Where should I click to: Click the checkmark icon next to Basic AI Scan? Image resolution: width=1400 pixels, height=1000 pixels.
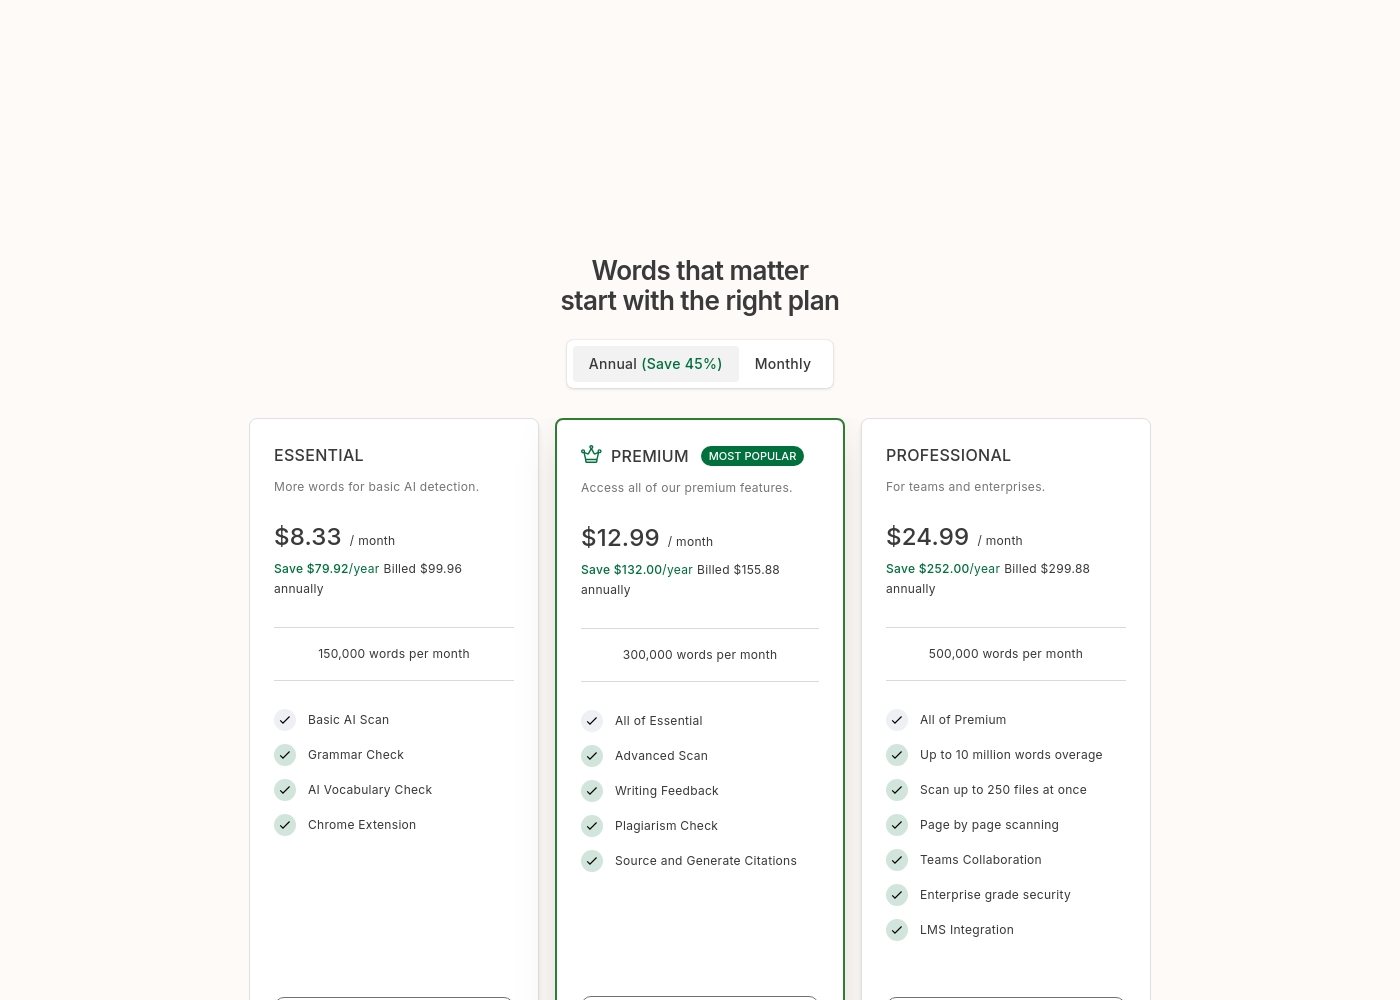click(285, 720)
